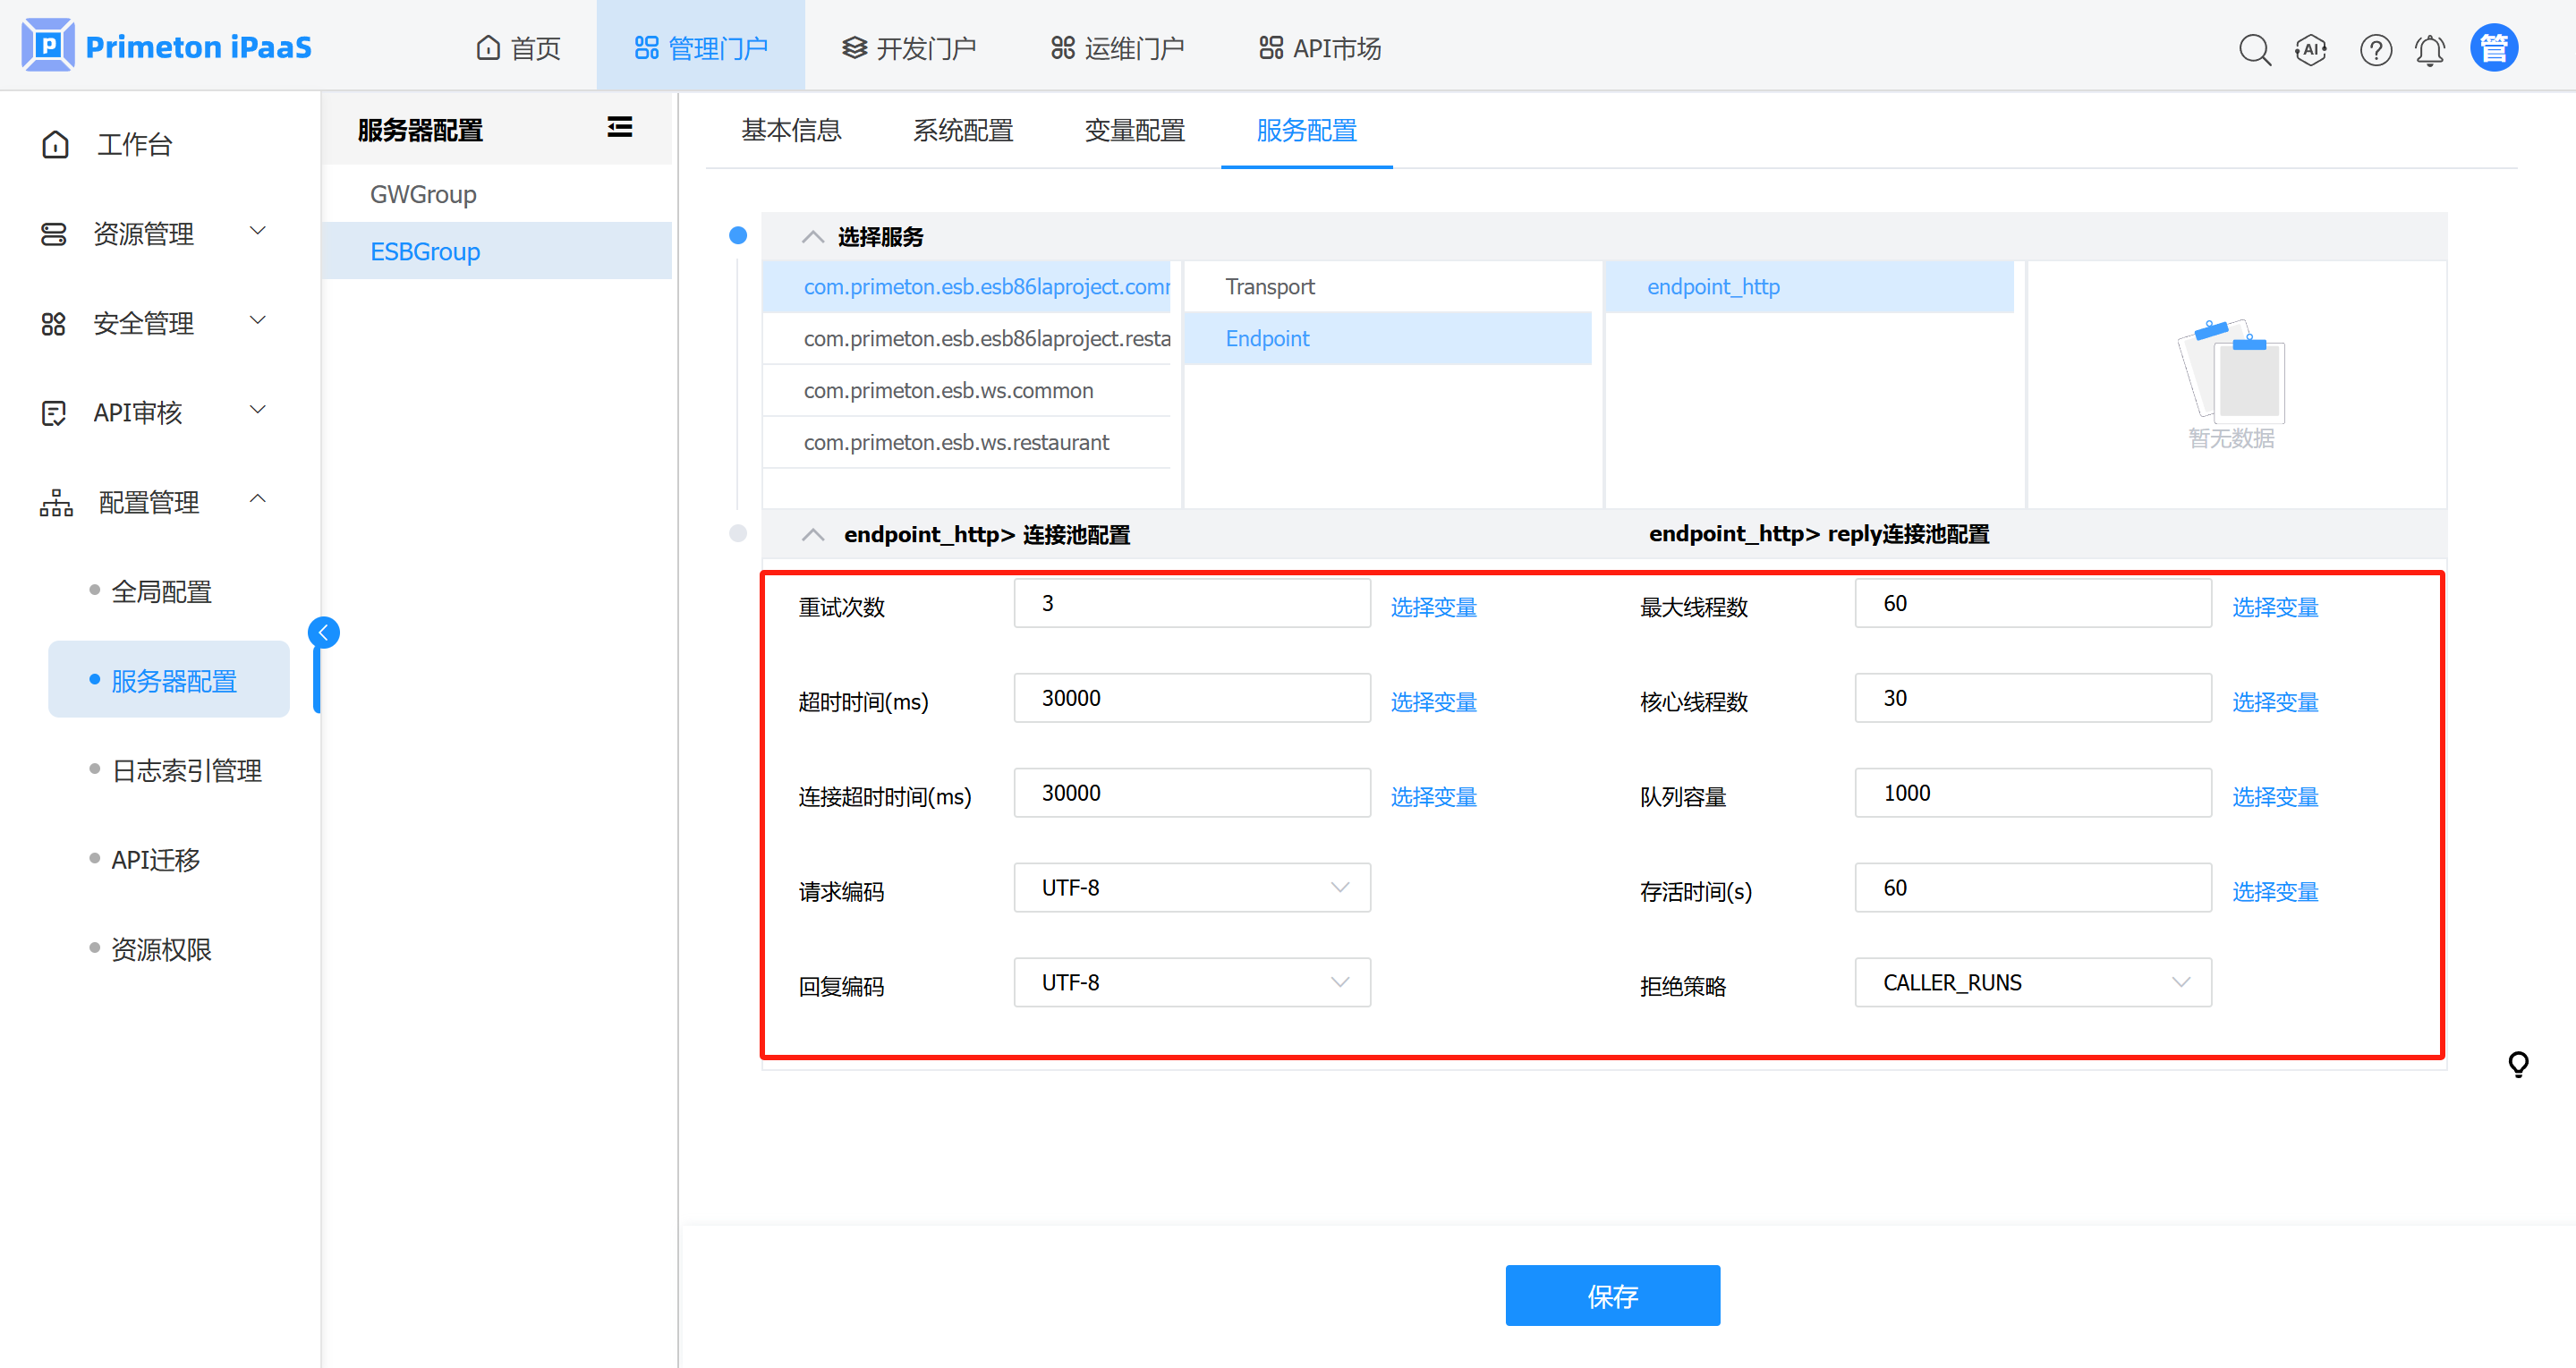Collapse the endpoint_http 连接池配置 section
This screenshot has width=2576, height=1368.
click(812, 534)
